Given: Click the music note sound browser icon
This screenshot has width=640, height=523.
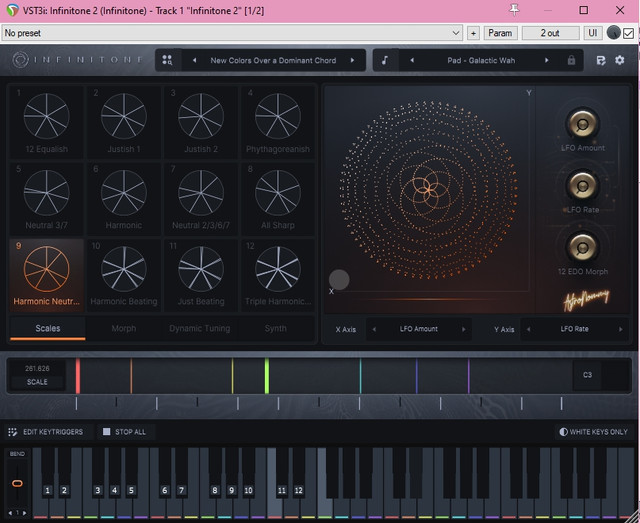Looking at the screenshot, I should [x=385, y=60].
